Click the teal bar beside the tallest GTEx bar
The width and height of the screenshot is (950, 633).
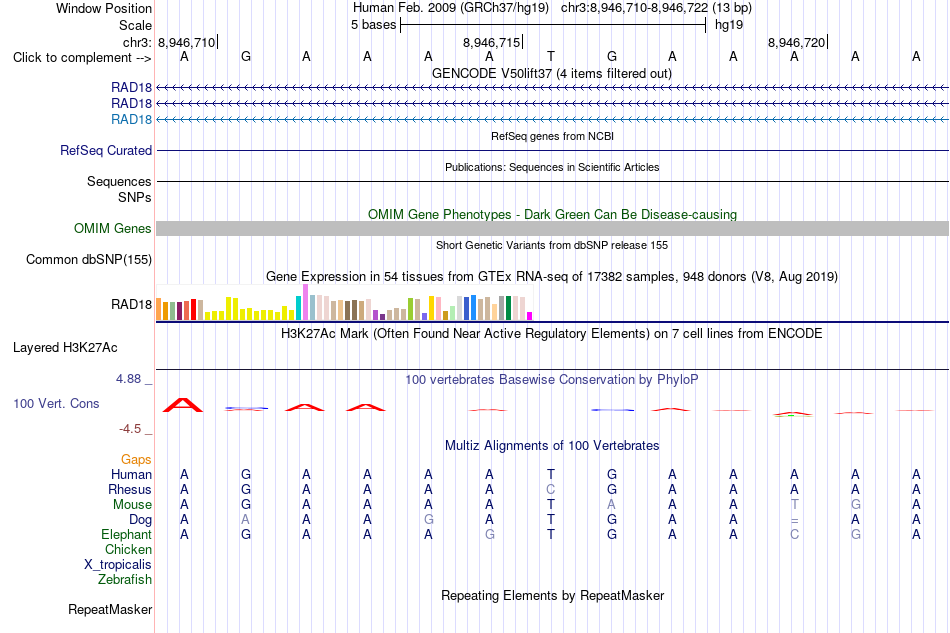[x=298, y=308]
